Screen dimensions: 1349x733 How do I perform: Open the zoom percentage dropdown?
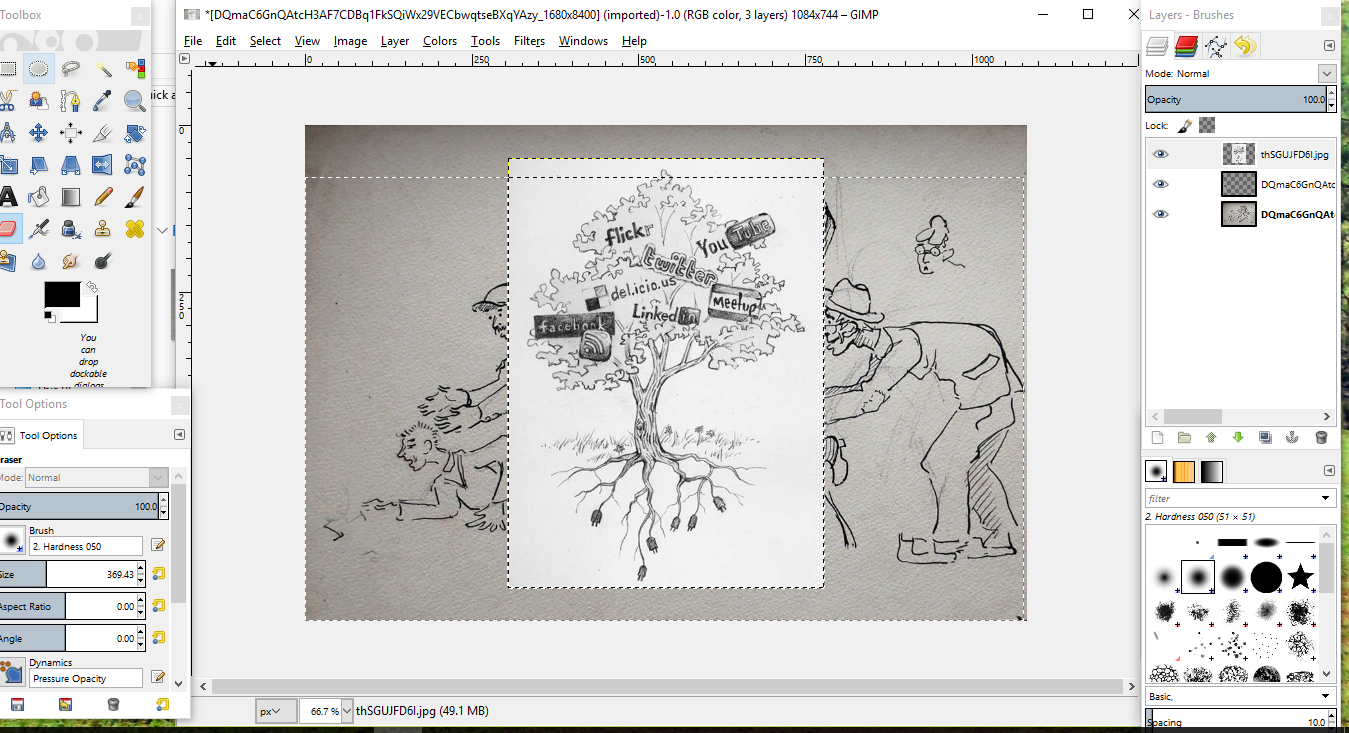pos(347,711)
